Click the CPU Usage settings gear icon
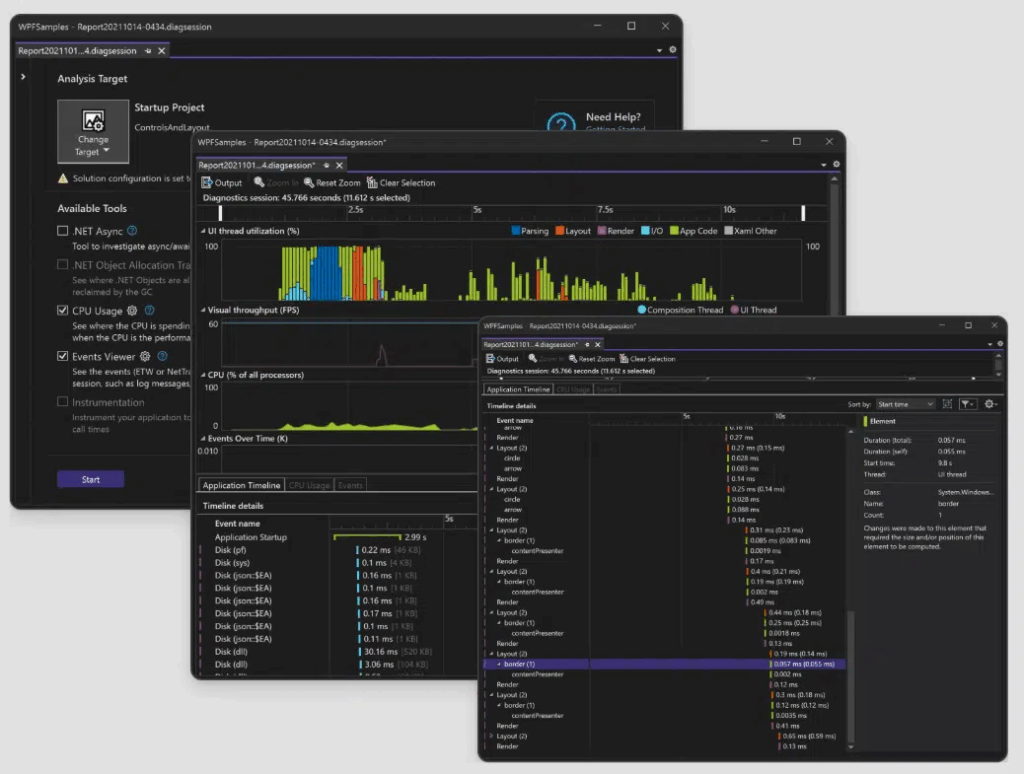The height and width of the screenshot is (774, 1024). [132, 311]
